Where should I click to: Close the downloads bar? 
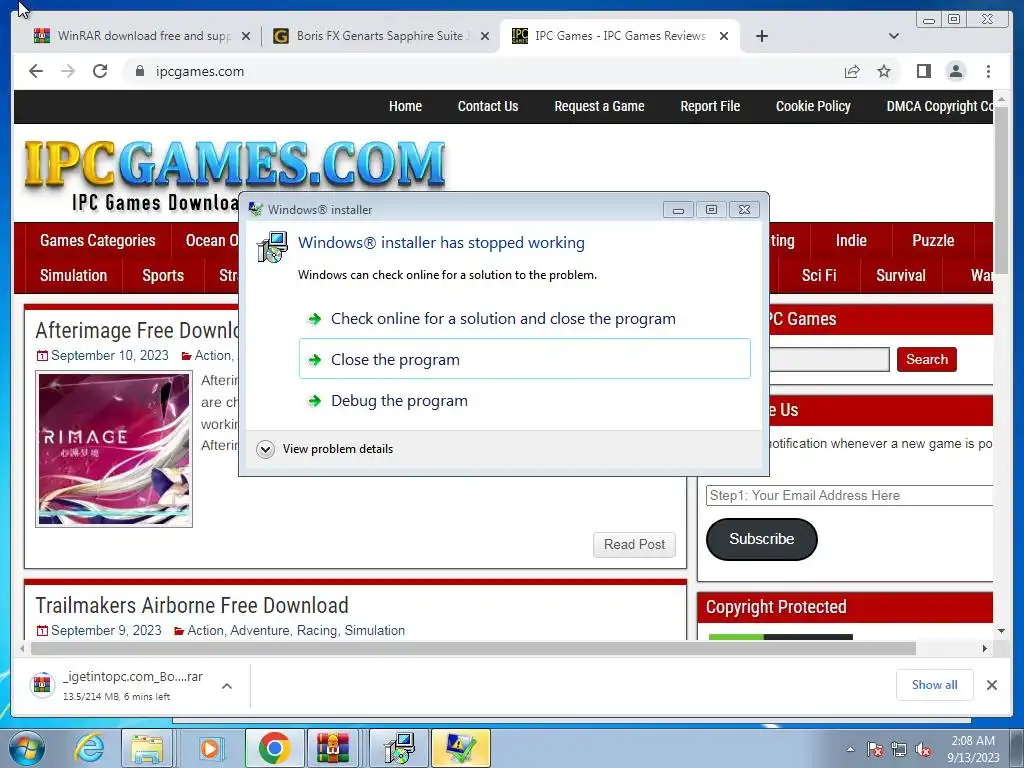(x=991, y=685)
